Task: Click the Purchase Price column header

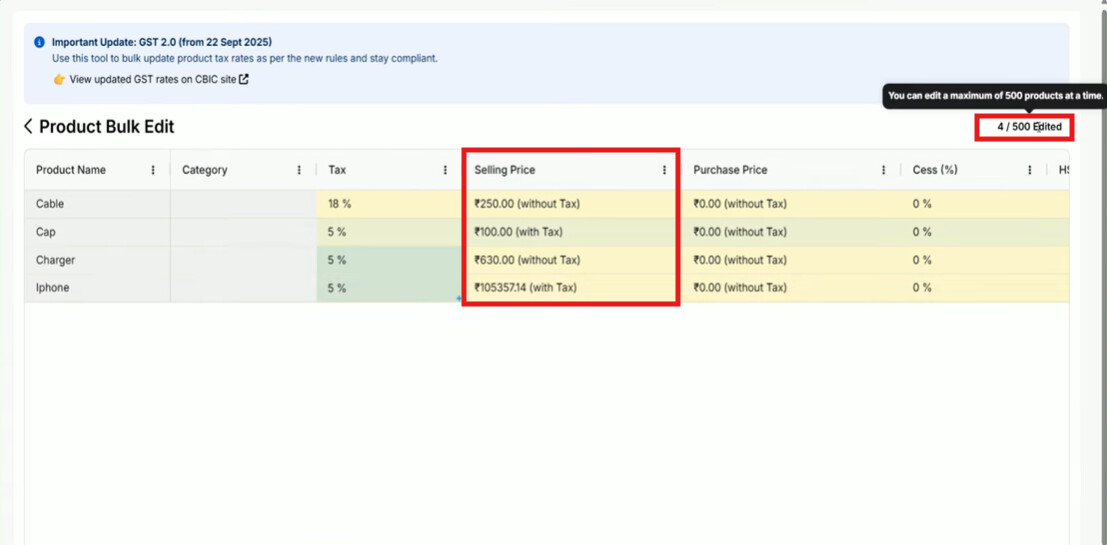Action: (x=730, y=170)
